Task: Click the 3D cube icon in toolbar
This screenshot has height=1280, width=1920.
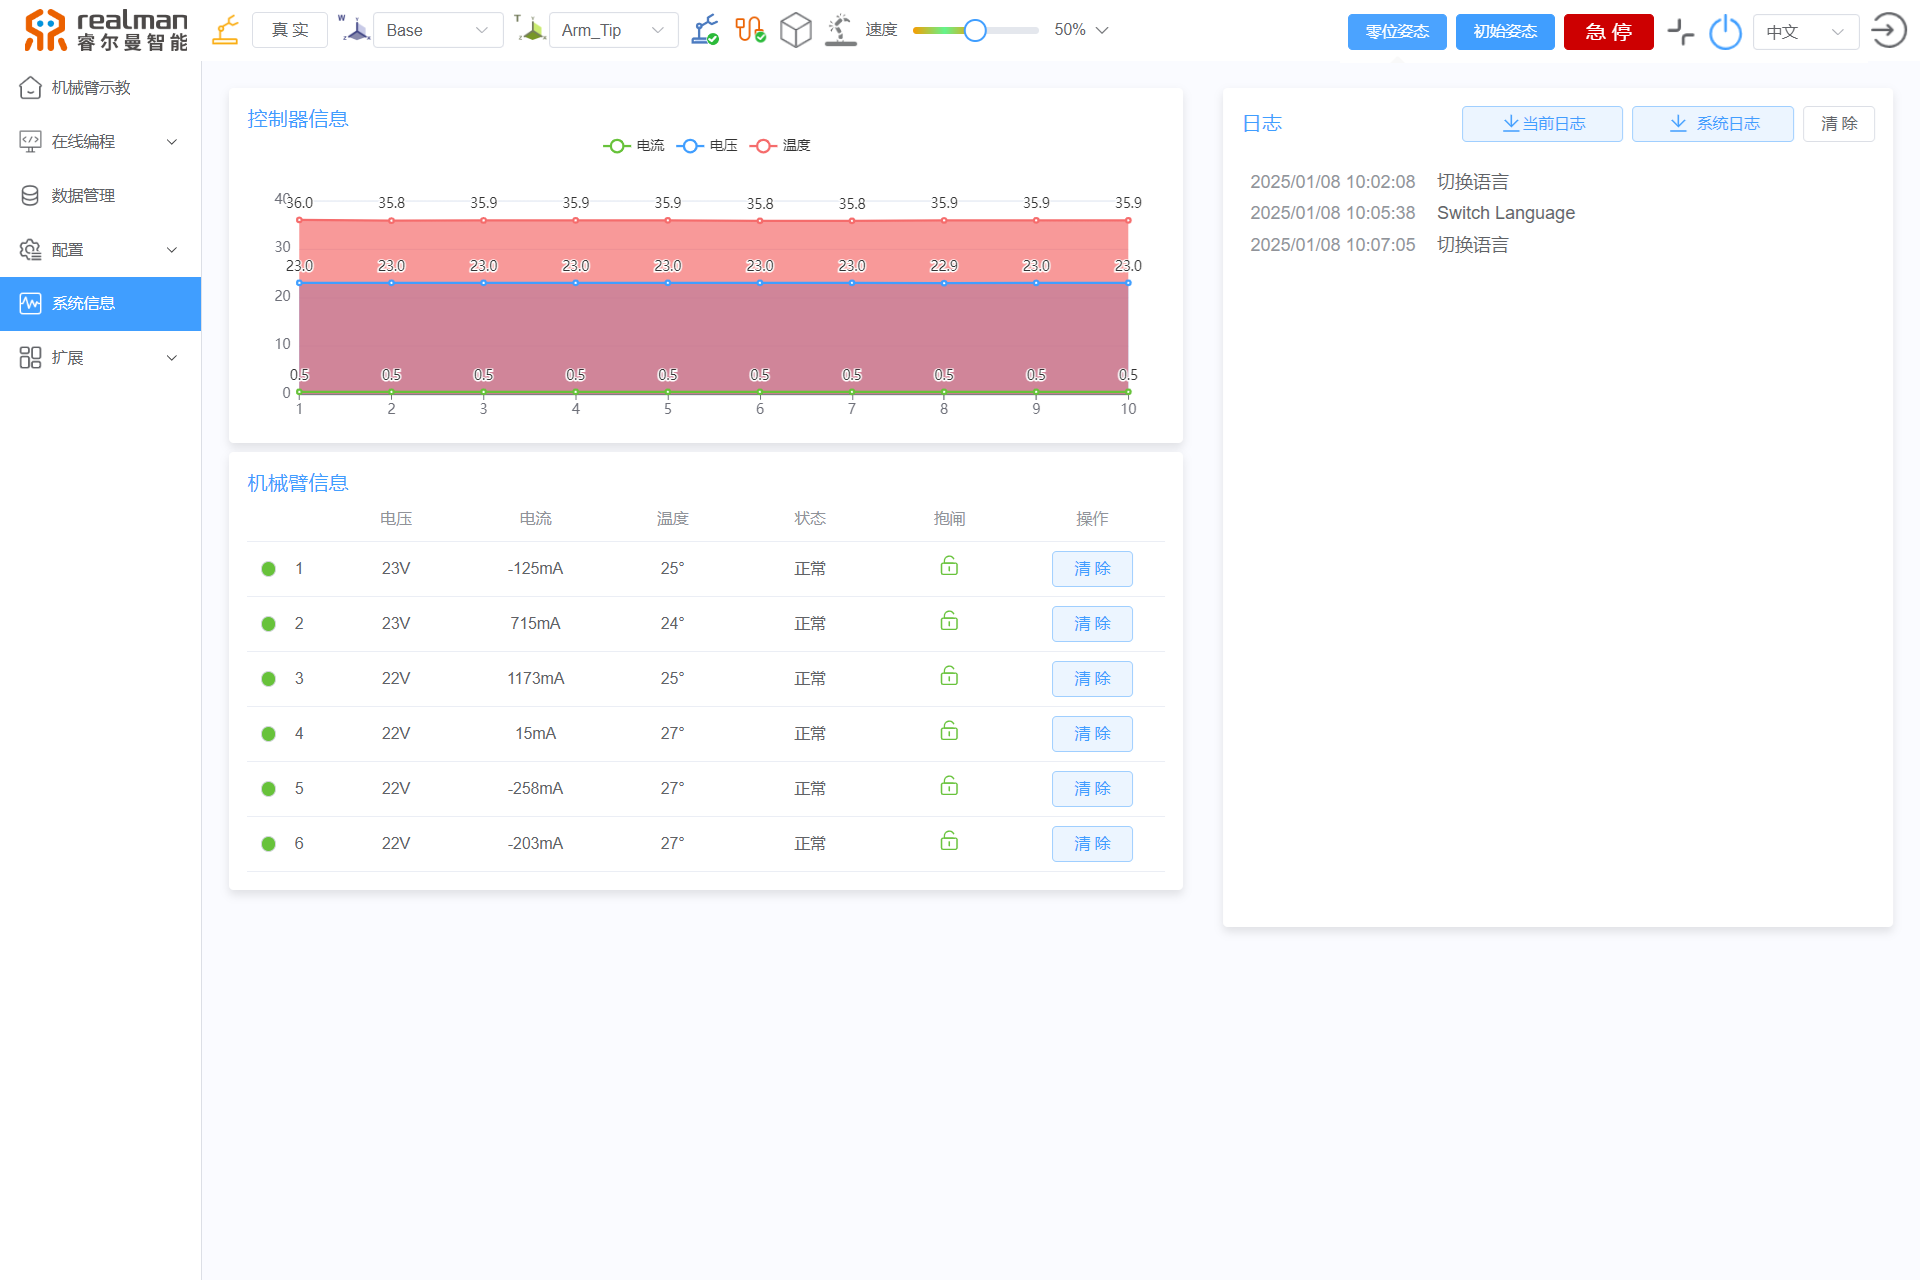Action: (x=795, y=30)
